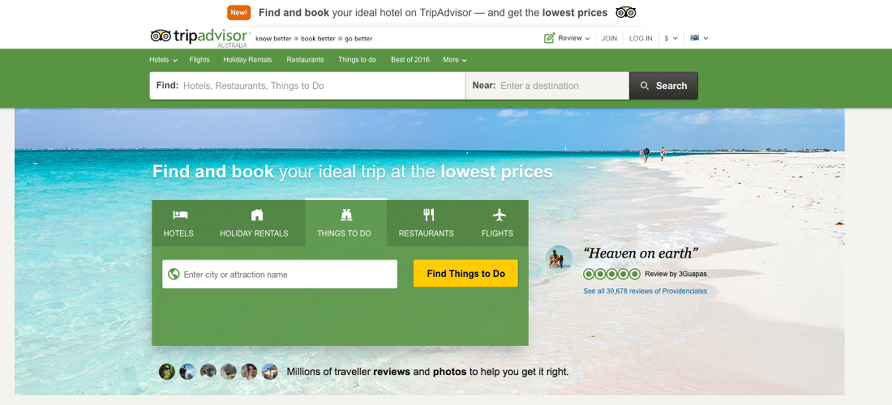Screen dimensions: 892x405
Task: Click the Near destination input field
Action: [x=547, y=86]
